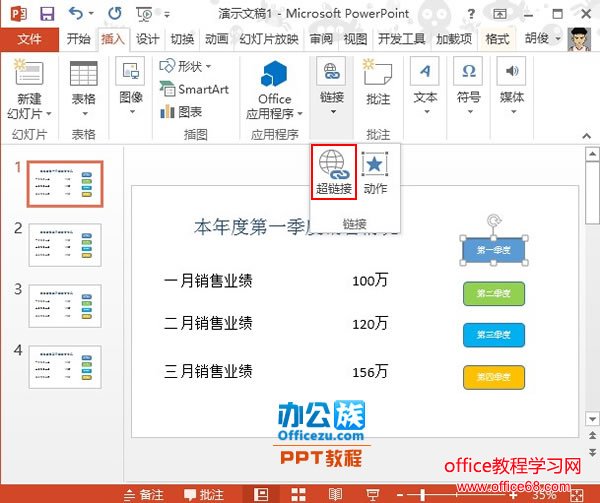Go to previous slide double-arrow button
This screenshot has width=600, height=503.
coord(592,435)
